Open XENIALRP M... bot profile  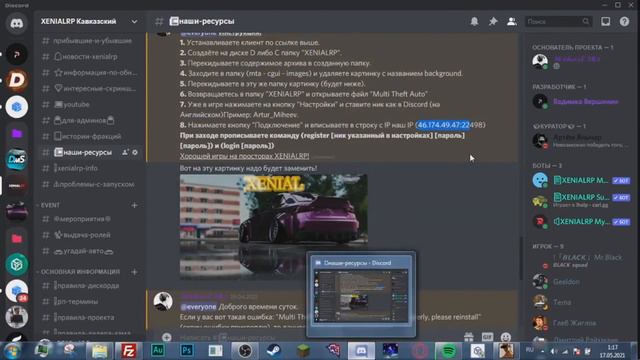(582, 180)
